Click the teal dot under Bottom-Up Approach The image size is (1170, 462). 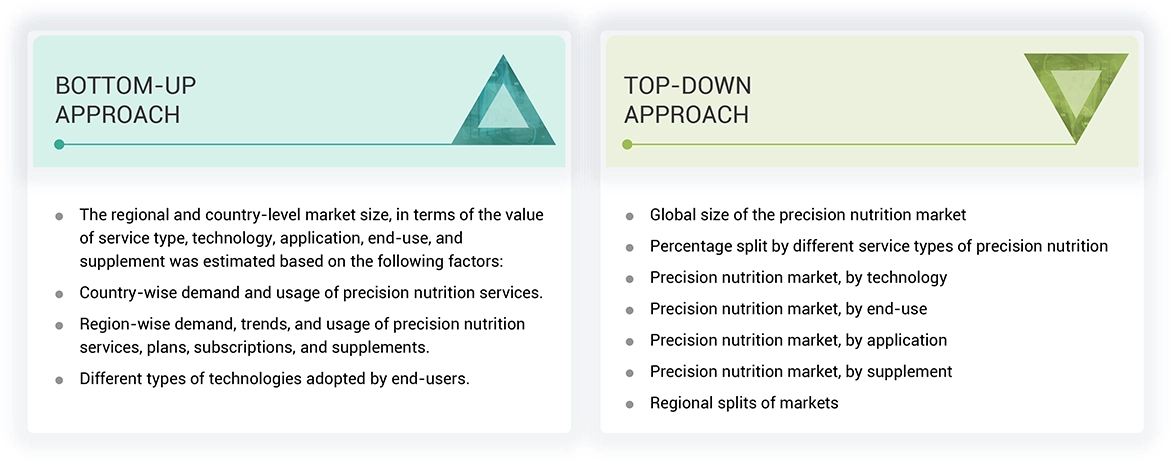pos(59,144)
